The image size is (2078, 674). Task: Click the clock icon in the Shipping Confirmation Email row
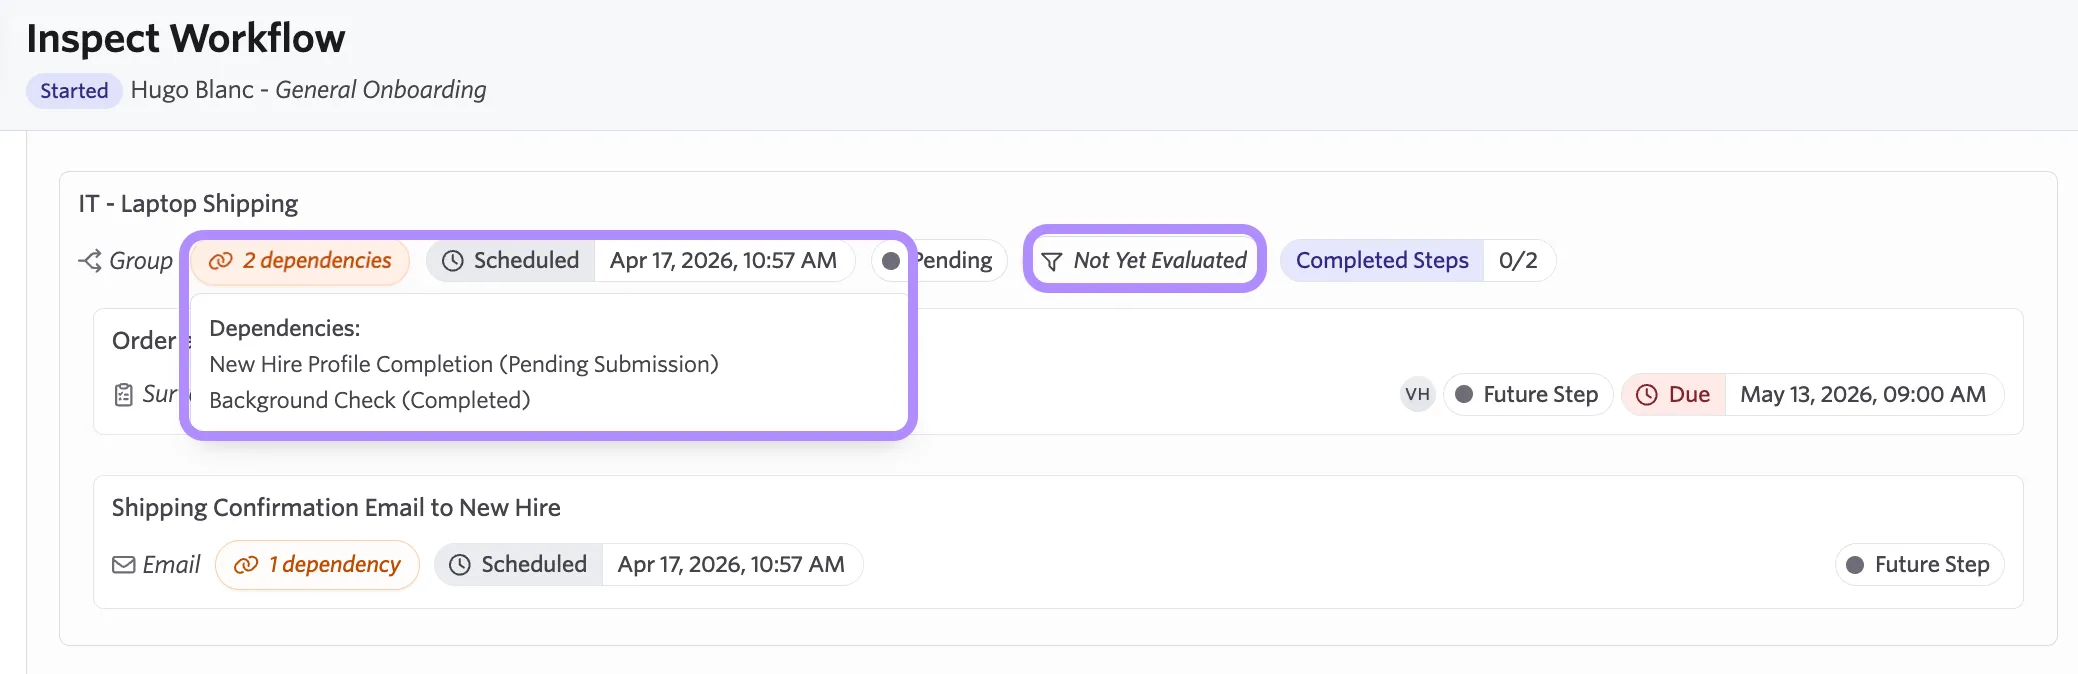coord(460,565)
